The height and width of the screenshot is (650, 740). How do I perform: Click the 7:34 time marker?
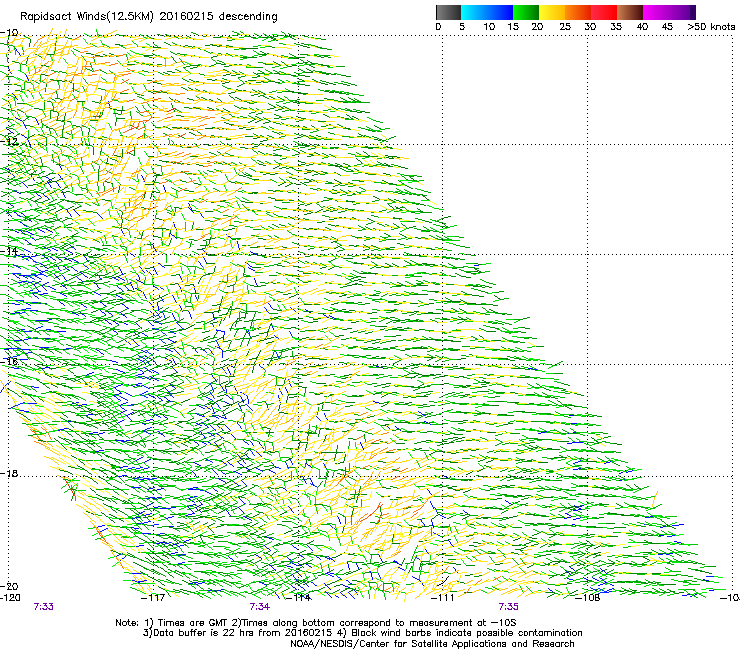[x=260, y=607]
